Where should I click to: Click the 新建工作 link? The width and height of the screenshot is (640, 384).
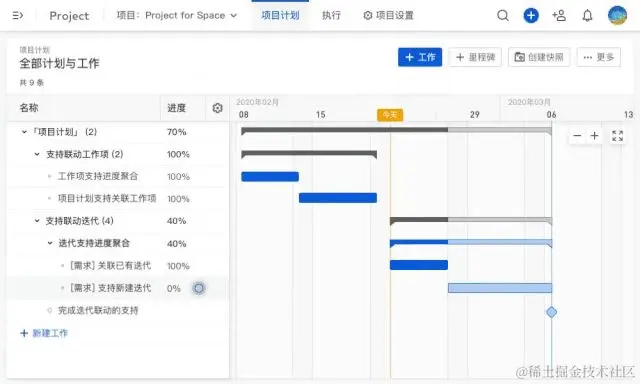pyautogui.click(x=44, y=333)
